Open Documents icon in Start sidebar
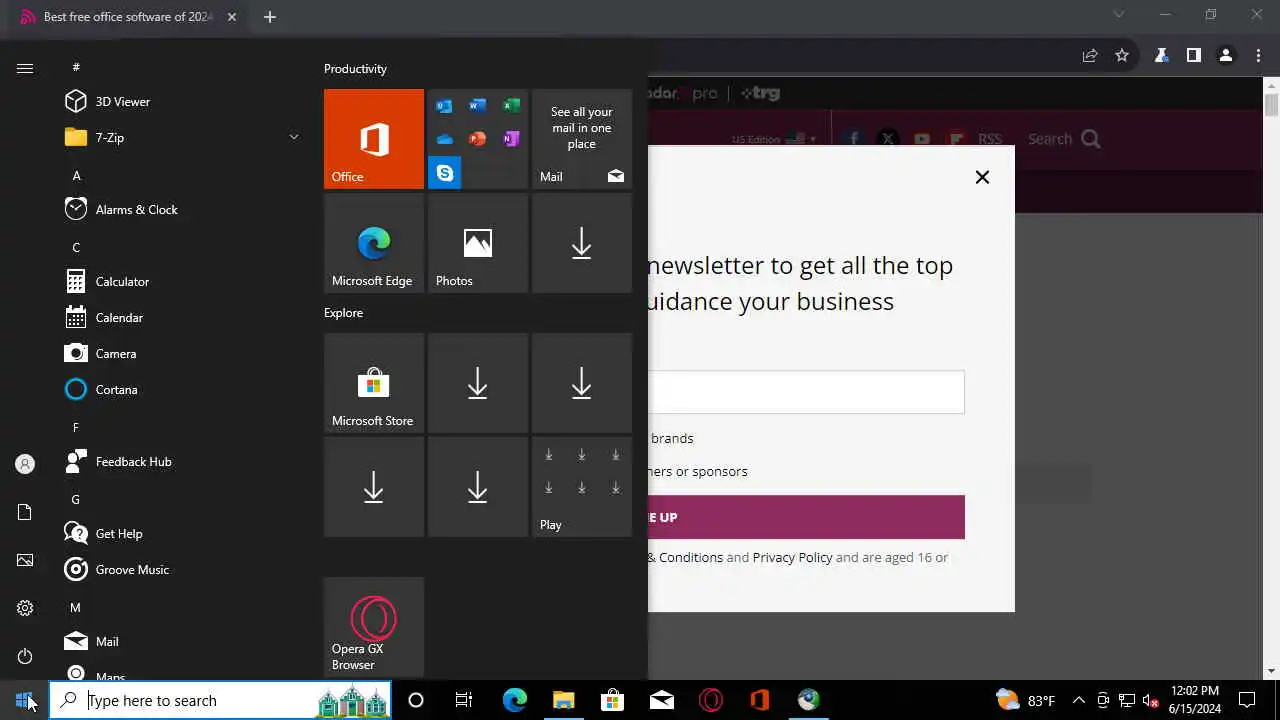This screenshot has height=720, width=1280. [x=25, y=512]
